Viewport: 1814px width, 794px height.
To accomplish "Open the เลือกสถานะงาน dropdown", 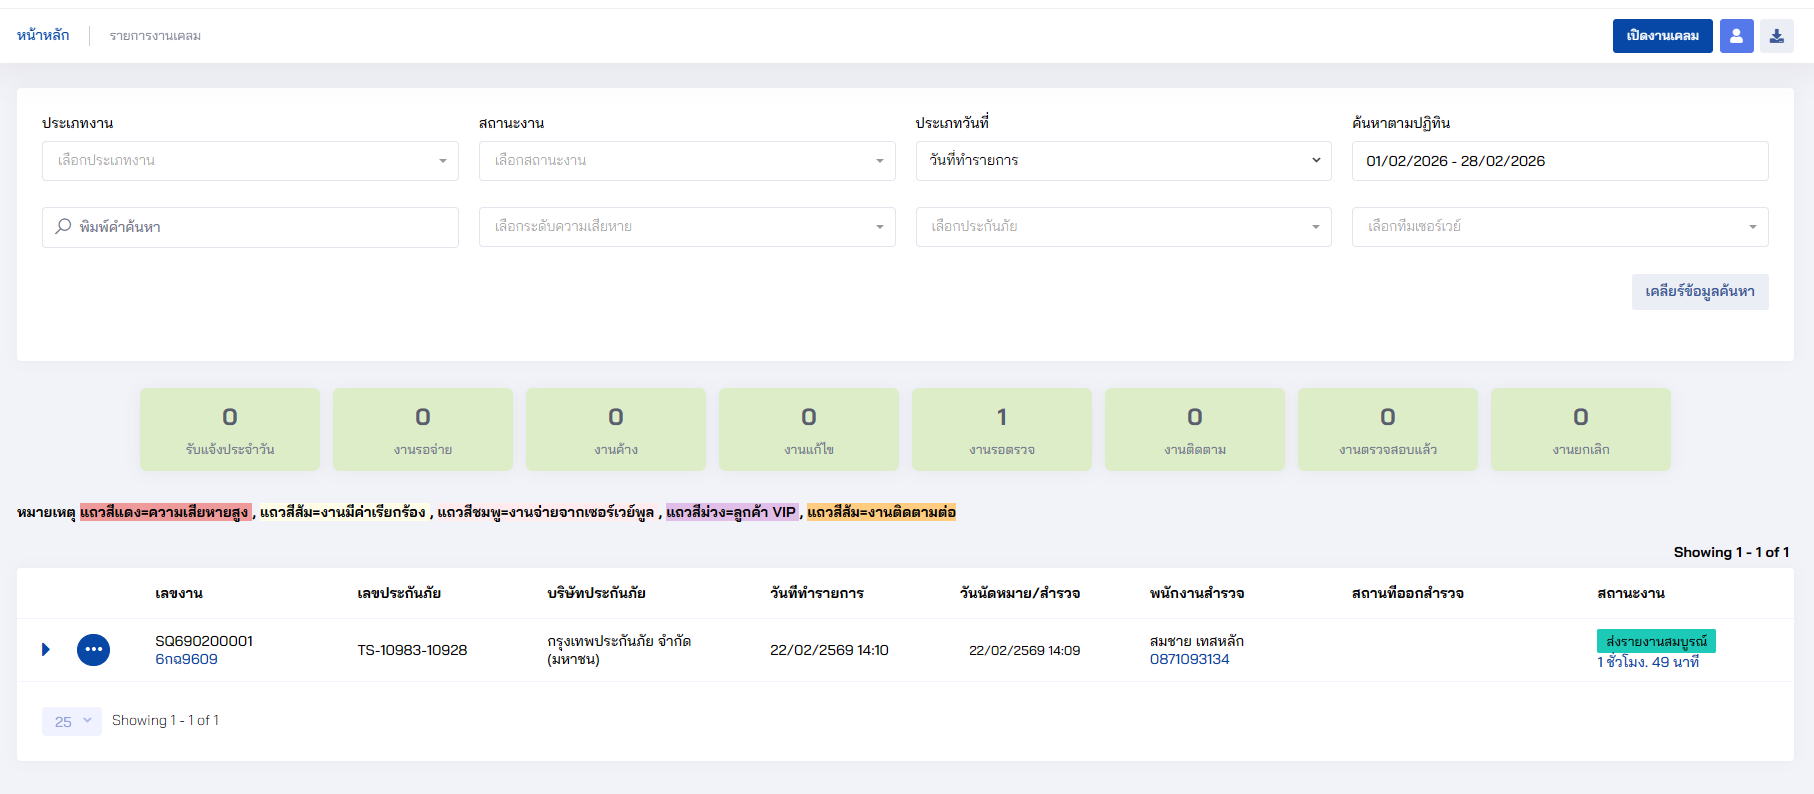I will point(686,161).
